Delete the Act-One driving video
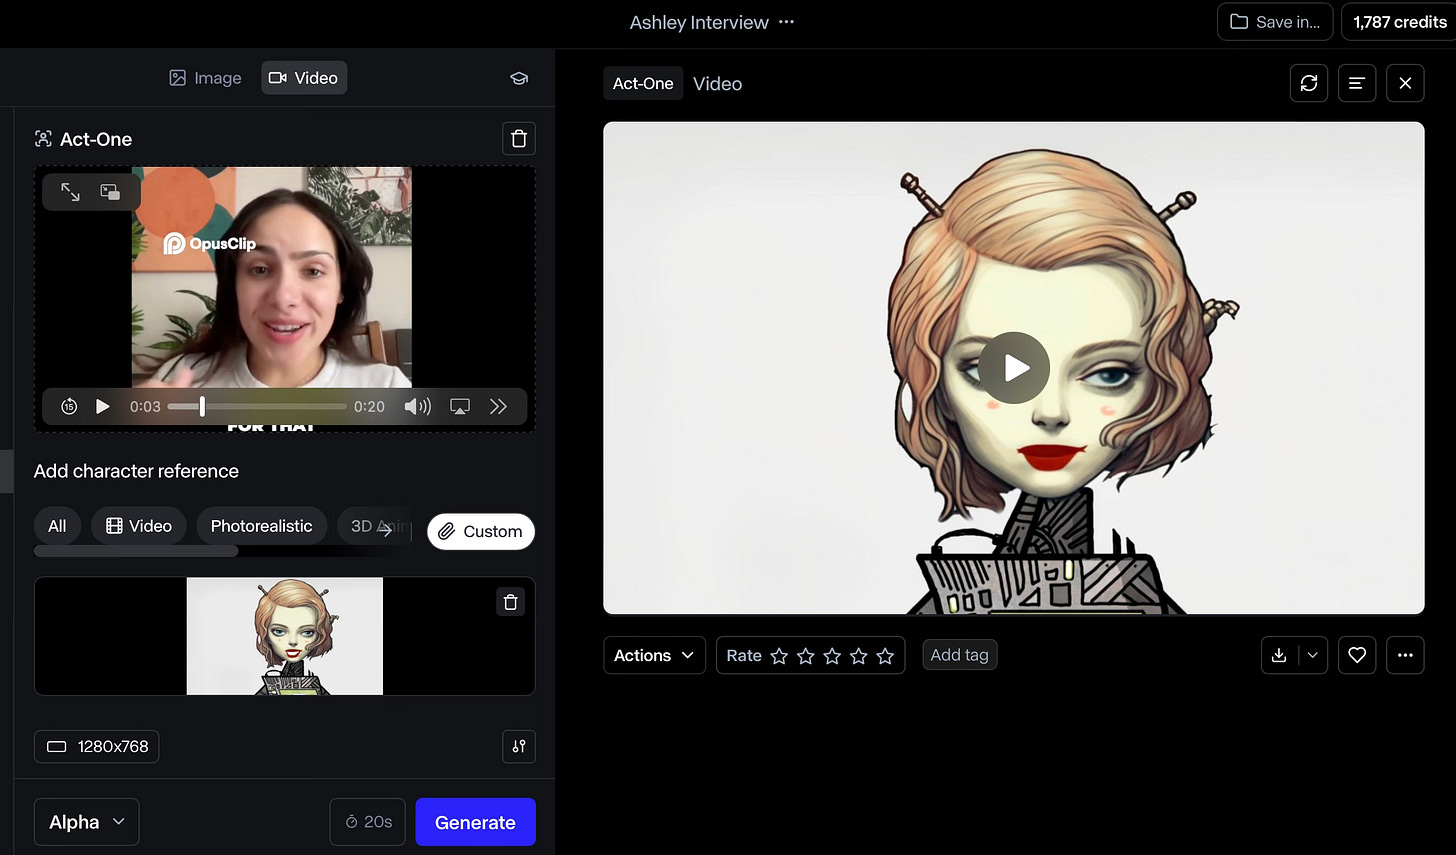This screenshot has width=1456, height=855. 518,139
